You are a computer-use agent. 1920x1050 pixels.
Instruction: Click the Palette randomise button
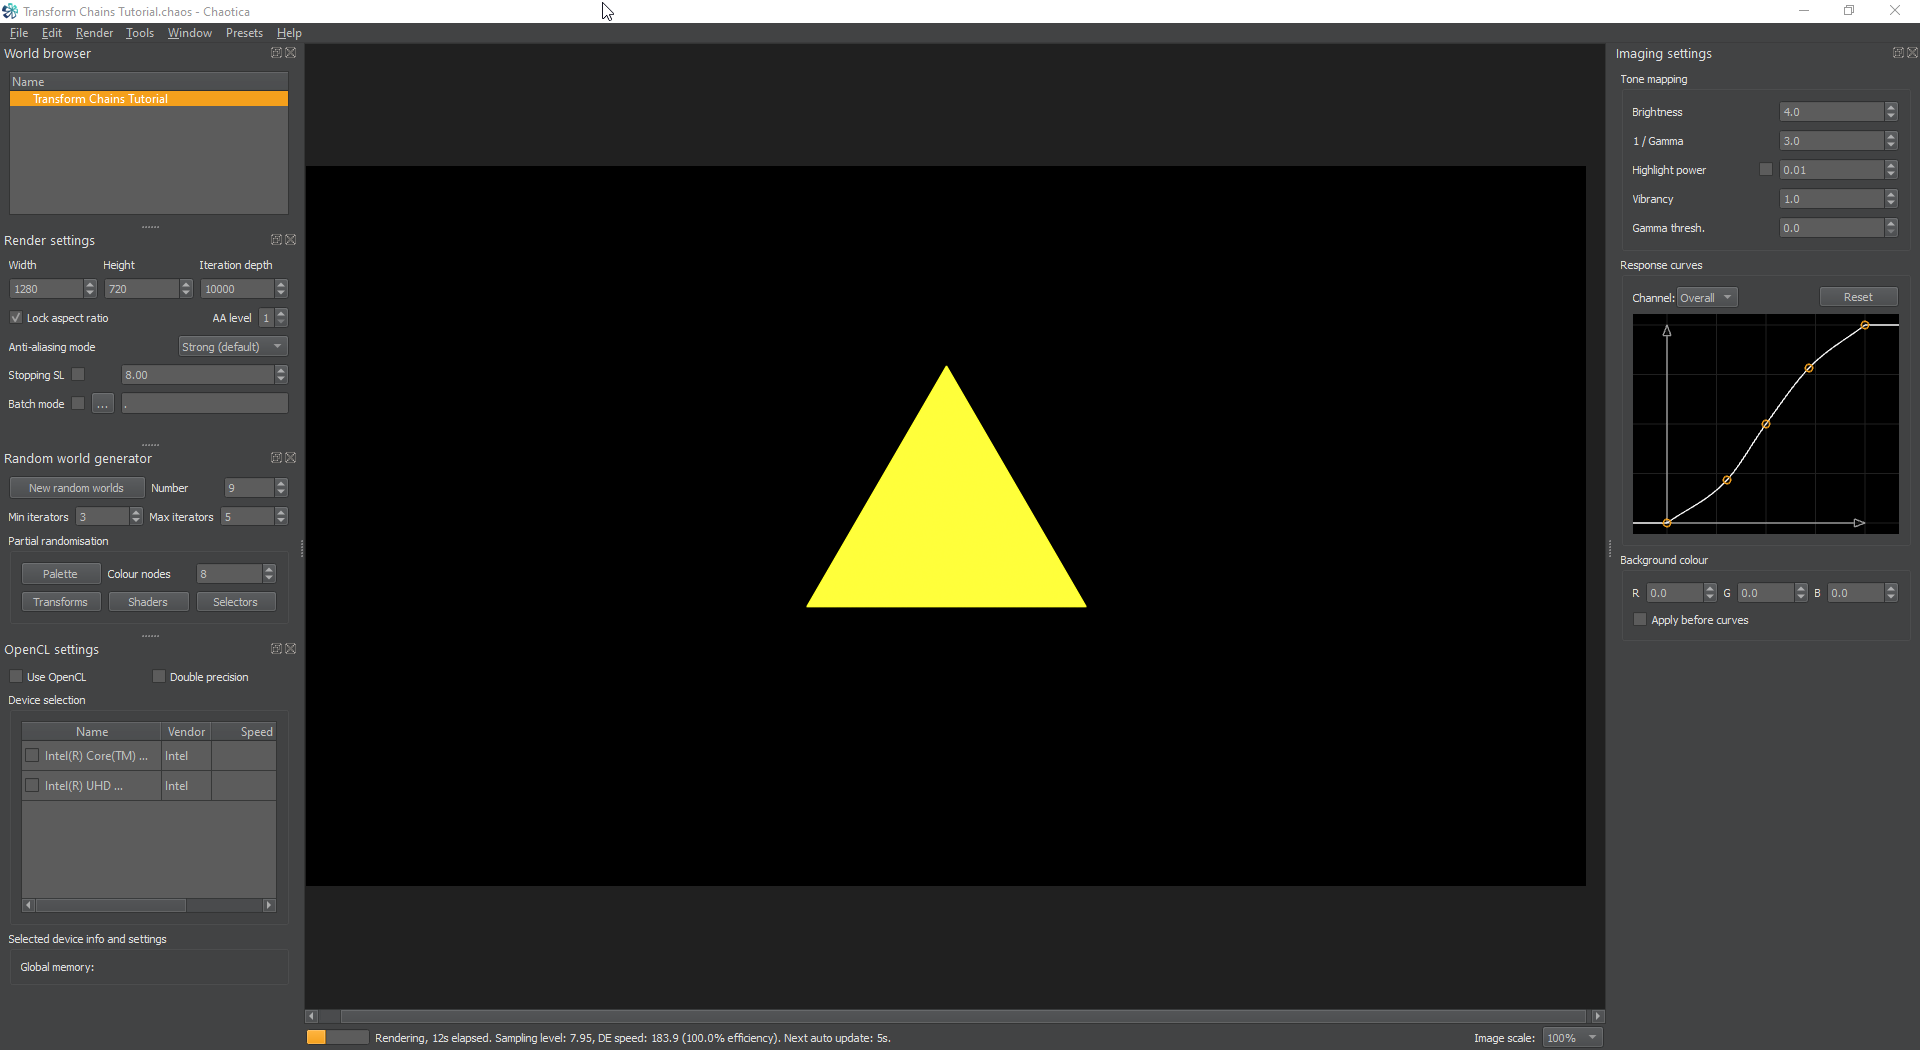(60, 574)
